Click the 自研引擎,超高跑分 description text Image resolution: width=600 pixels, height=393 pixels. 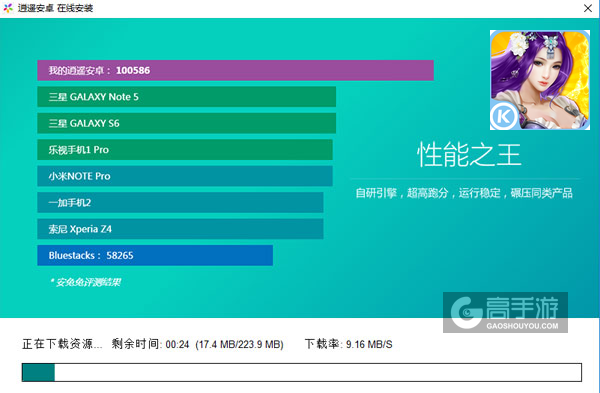(x=464, y=193)
